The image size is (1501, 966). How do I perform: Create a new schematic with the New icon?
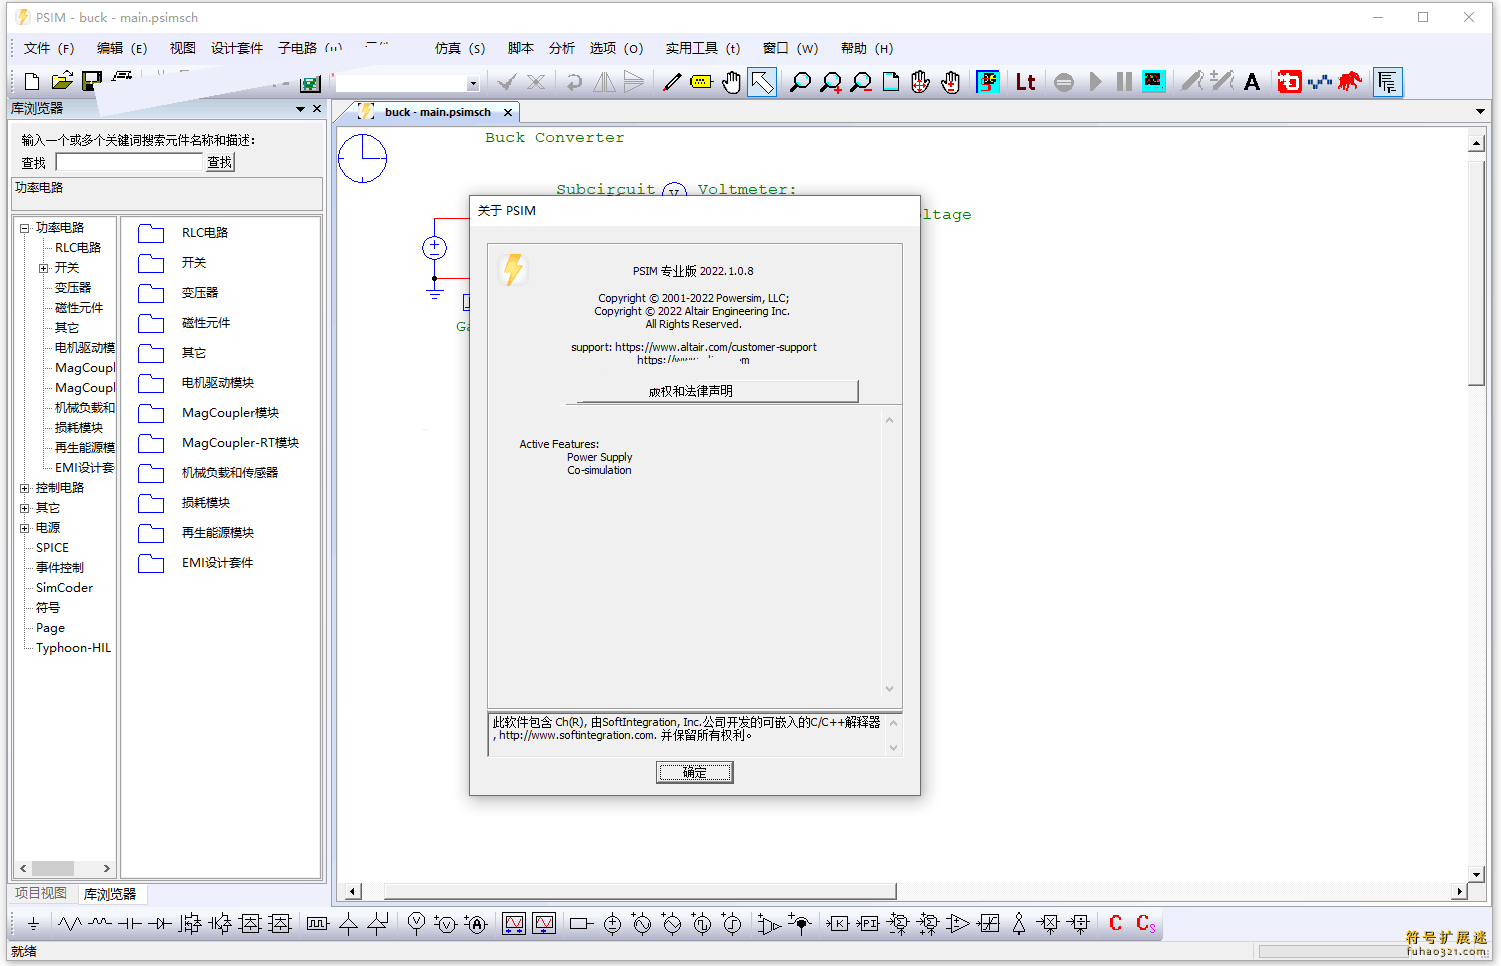pyautogui.click(x=32, y=82)
